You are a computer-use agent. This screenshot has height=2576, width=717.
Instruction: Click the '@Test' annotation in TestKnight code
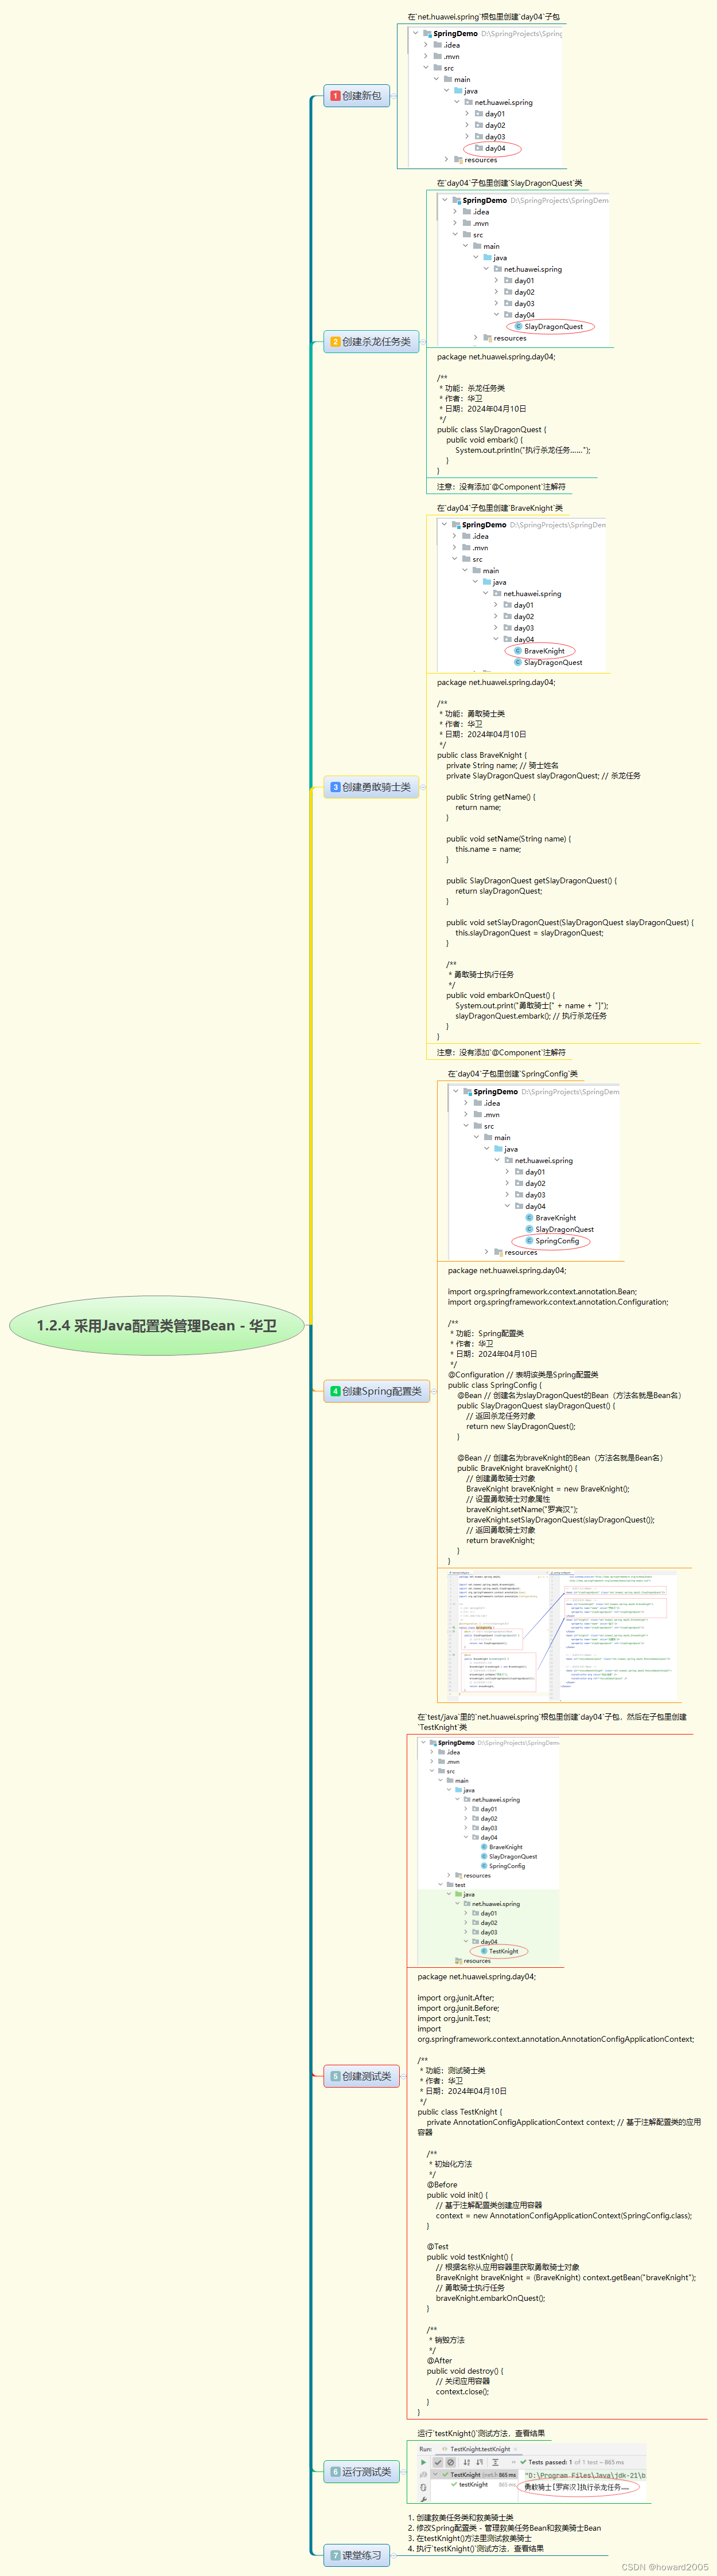pos(437,2247)
